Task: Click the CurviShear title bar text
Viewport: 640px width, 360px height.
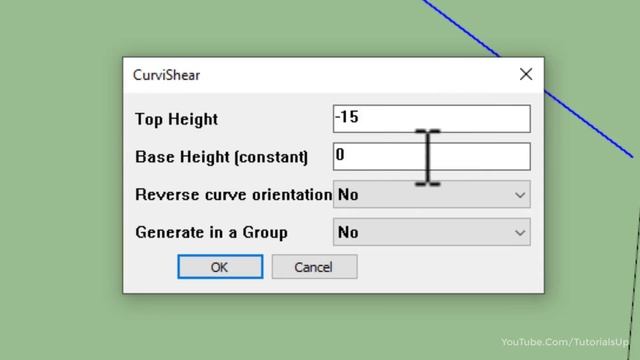Action: (x=167, y=75)
